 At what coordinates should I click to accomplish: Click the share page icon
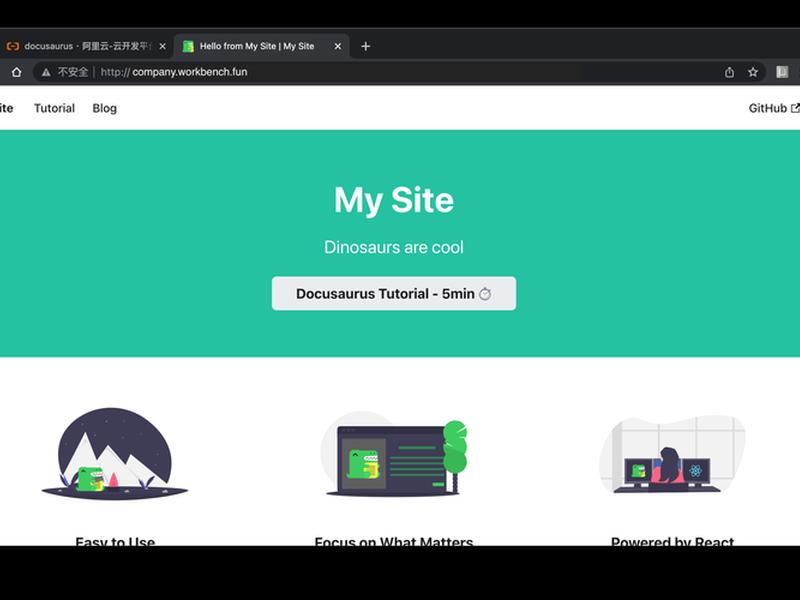(x=729, y=72)
